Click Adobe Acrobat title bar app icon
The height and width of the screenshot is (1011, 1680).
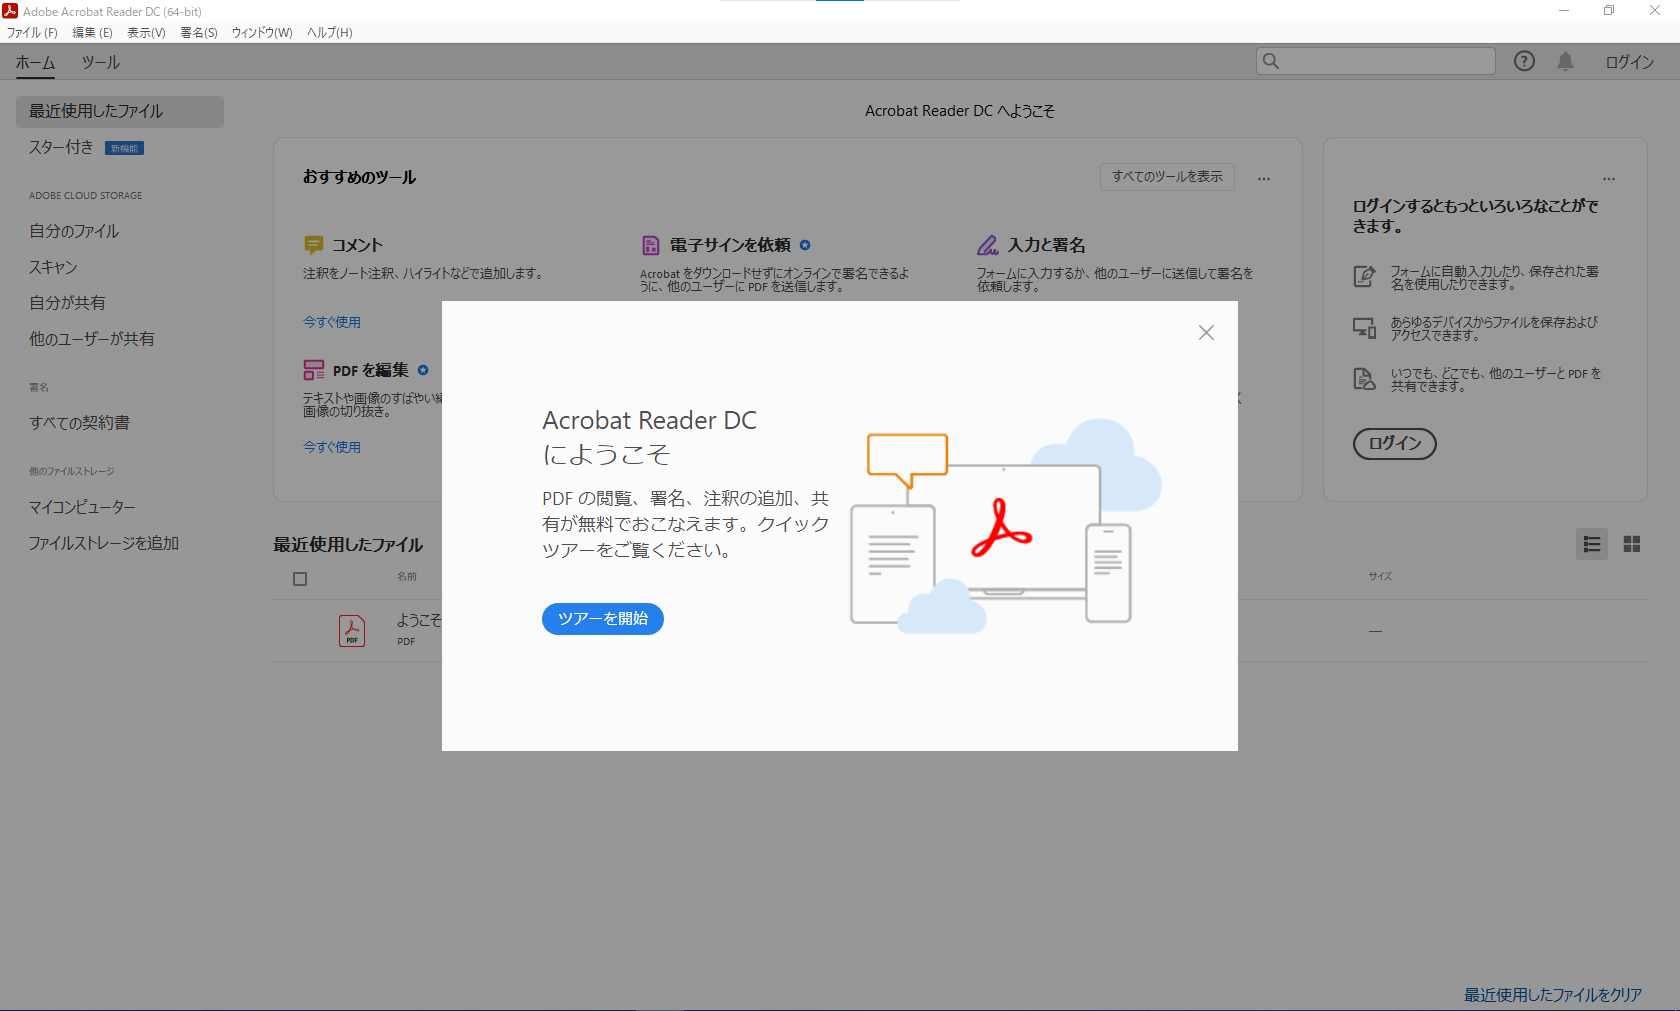click(x=10, y=11)
